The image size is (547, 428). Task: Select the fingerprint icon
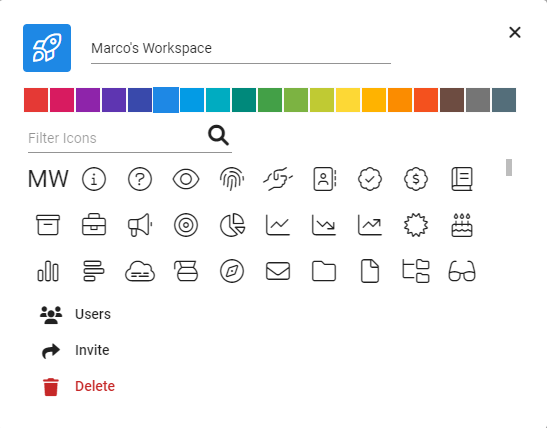232,179
